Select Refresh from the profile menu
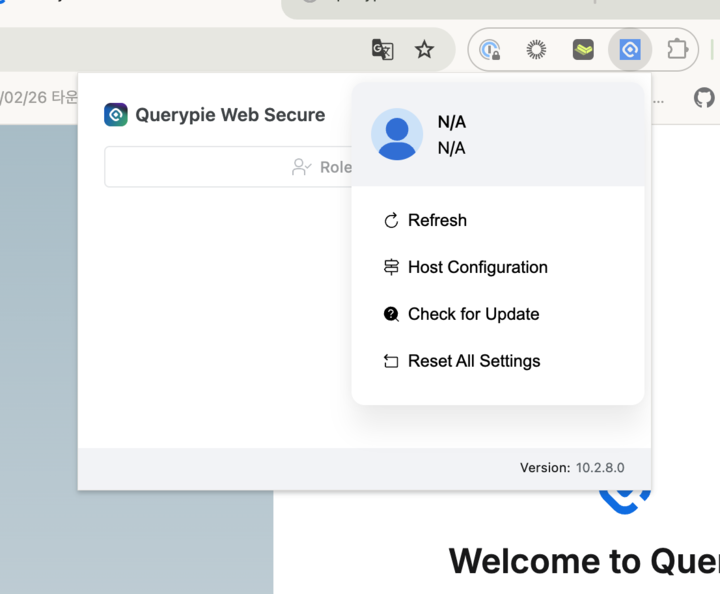Viewport: 720px width, 594px height. (437, 220)
